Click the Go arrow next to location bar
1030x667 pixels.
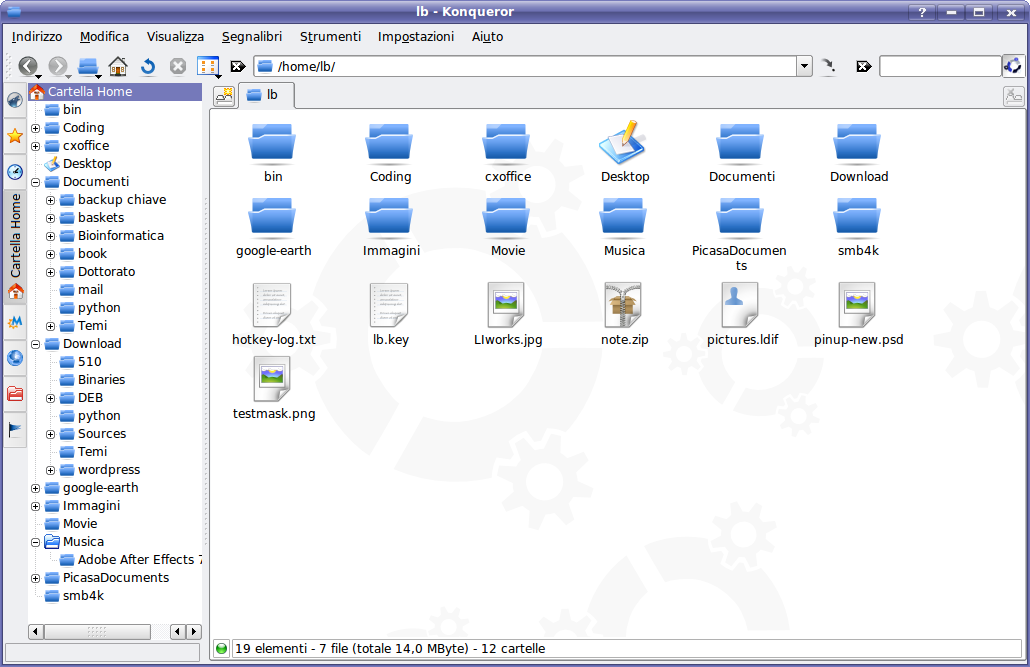pyautogui.click(x=828, y=67)
